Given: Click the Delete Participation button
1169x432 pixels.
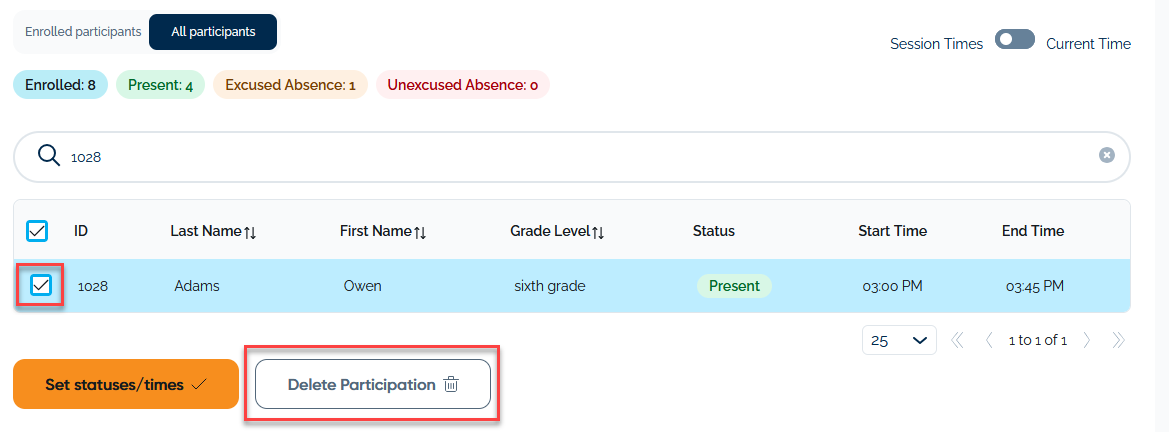Looking at the screenshot, I should (372, 384).
